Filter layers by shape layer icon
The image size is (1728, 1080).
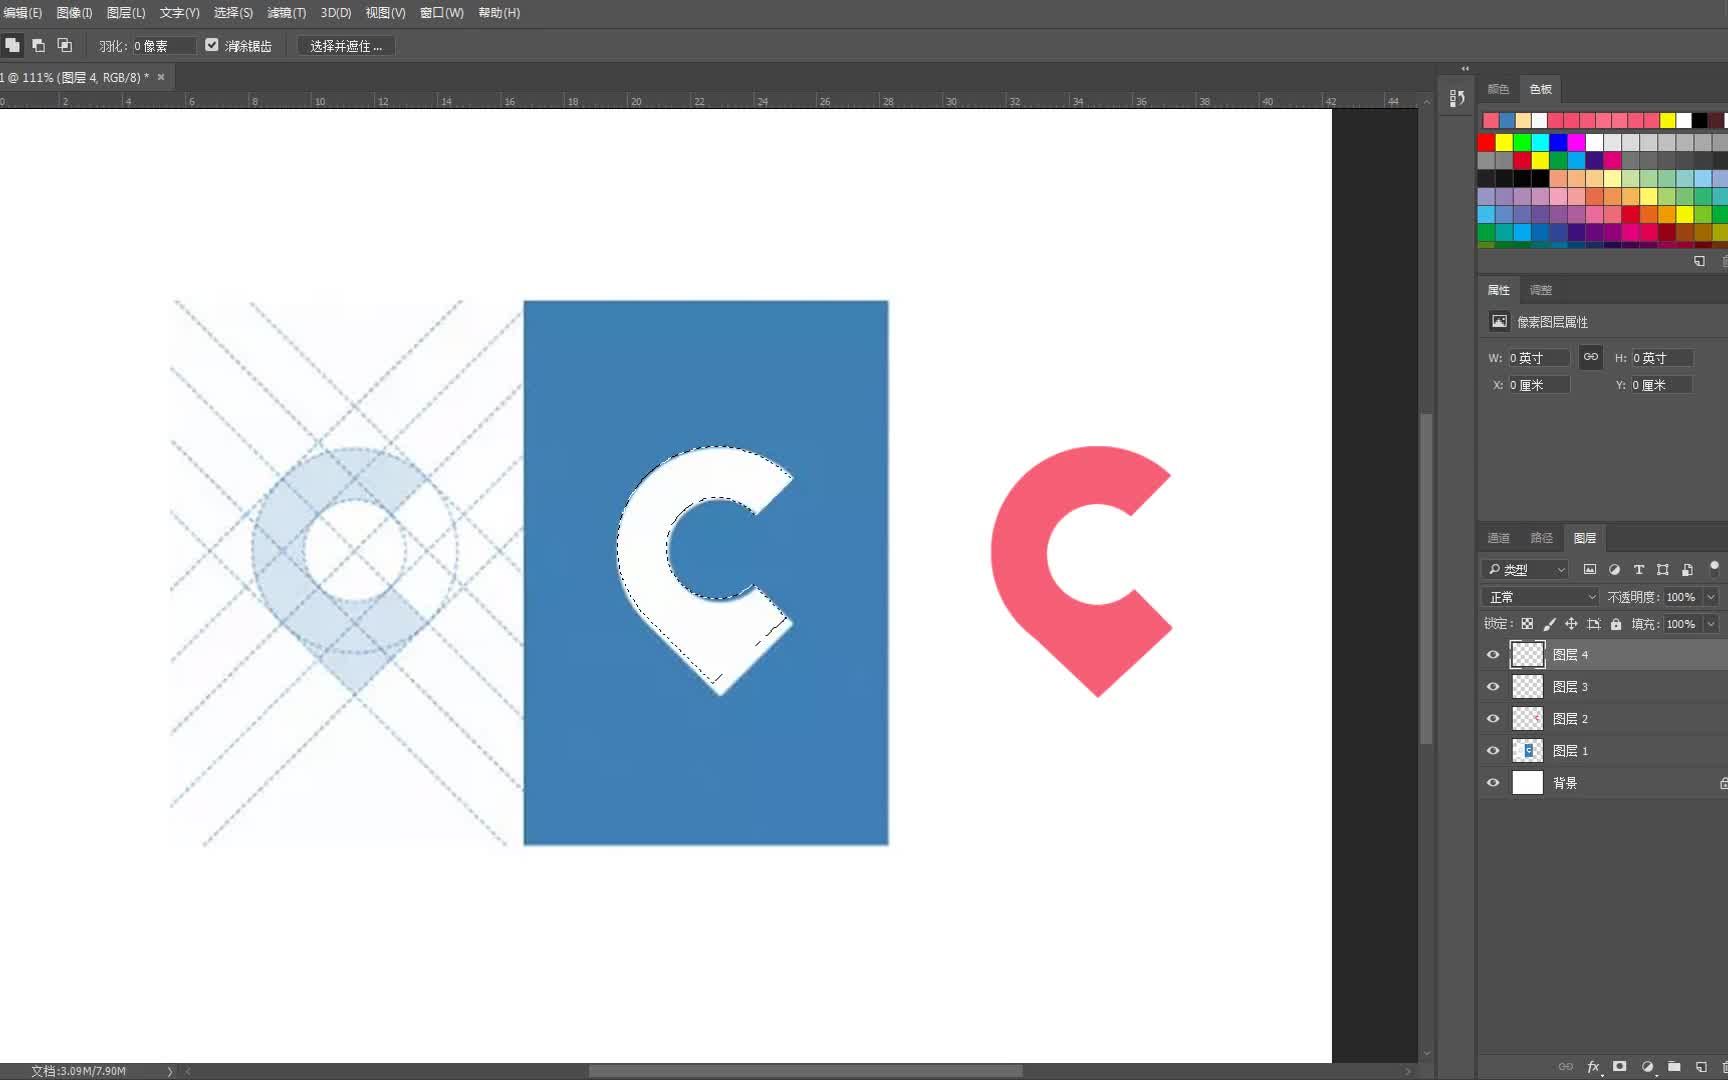[x=1662, y=569]
